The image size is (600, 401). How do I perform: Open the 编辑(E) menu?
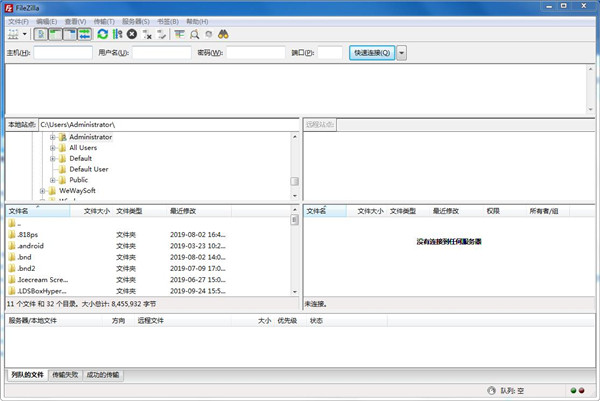[47, 21]
